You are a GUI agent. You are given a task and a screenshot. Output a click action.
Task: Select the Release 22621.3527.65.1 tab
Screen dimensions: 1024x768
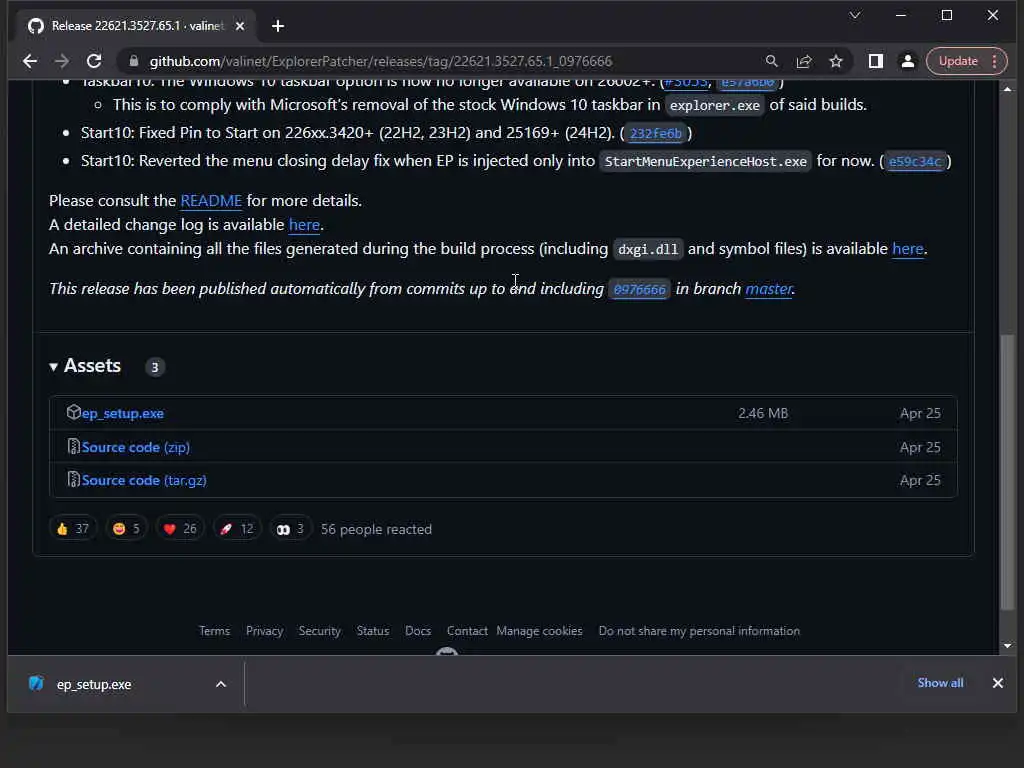[136, 26]
